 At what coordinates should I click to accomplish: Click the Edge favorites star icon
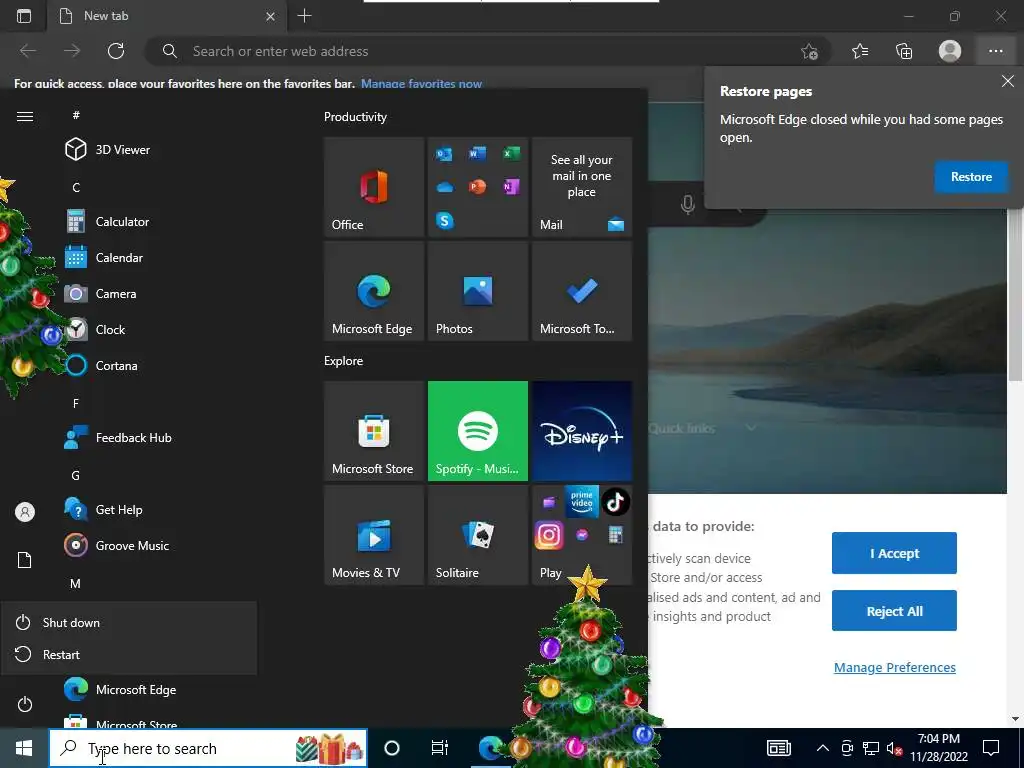(860, 51)
